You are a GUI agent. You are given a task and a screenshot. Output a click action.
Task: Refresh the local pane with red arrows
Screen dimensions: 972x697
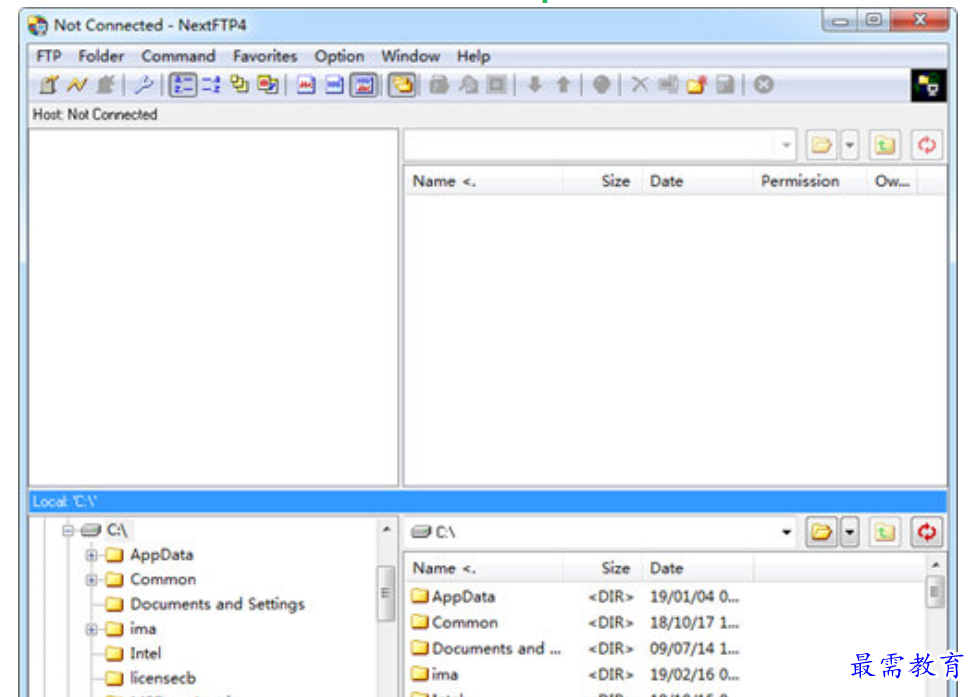pos(927,532)
